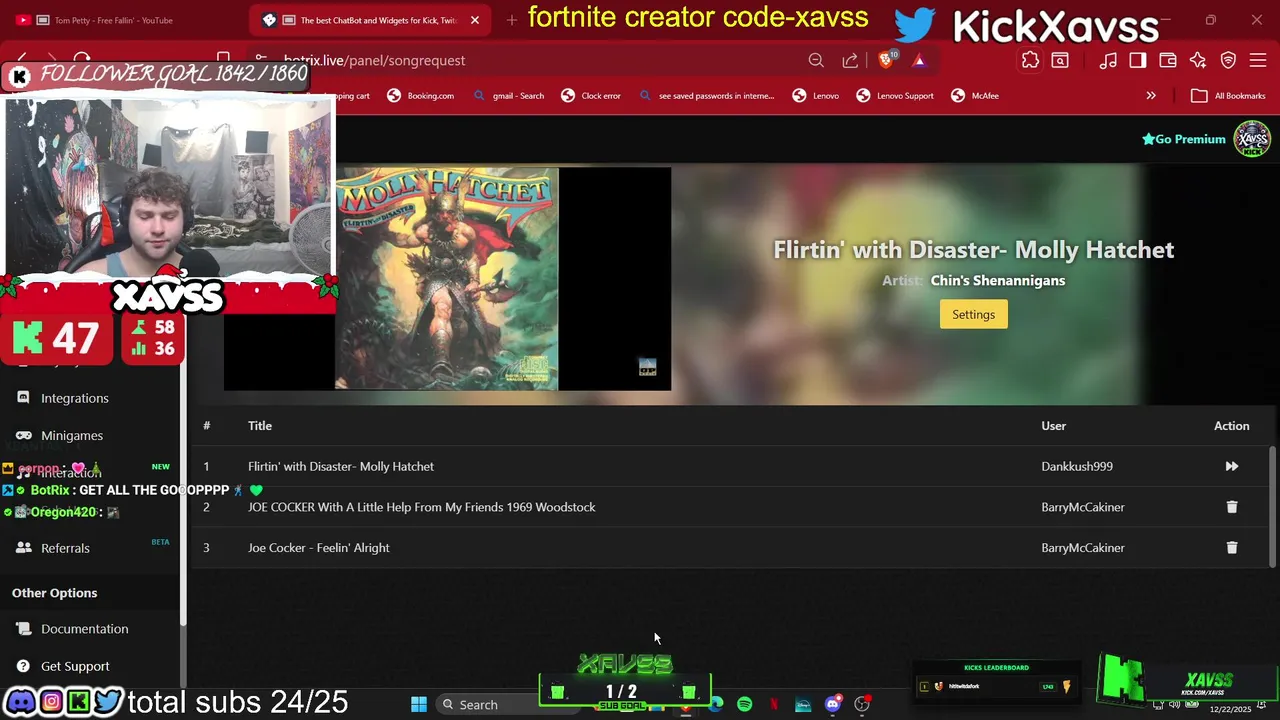Screen dimensions: 1280x720
Task: Select the Flirtin' with Disaster queue row title
Action: (341, 466)
